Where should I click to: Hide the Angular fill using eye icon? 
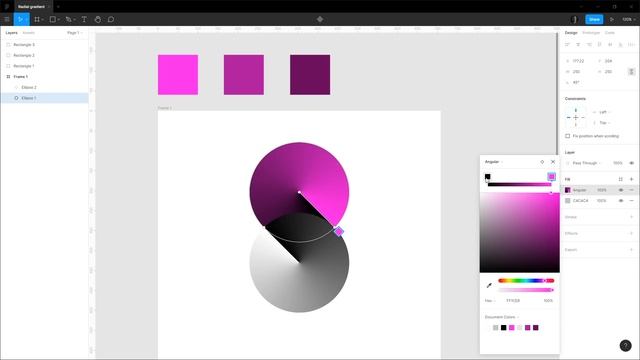[x=621, y=190]
